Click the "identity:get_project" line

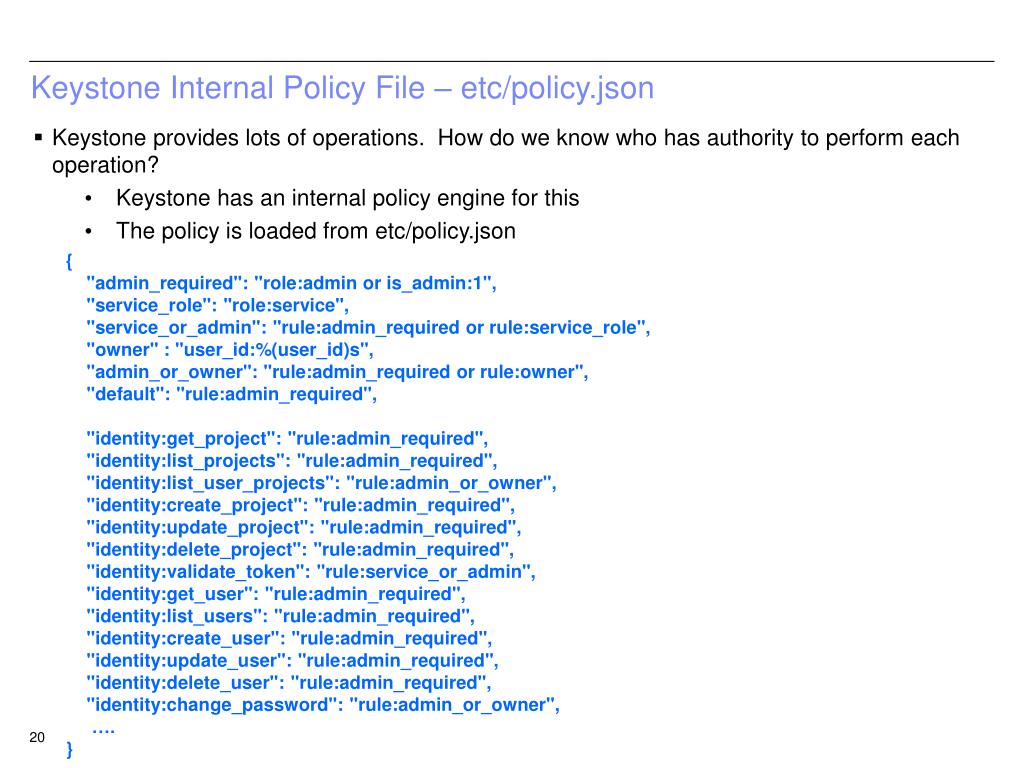pyautogui.click(x=287, y=439)
